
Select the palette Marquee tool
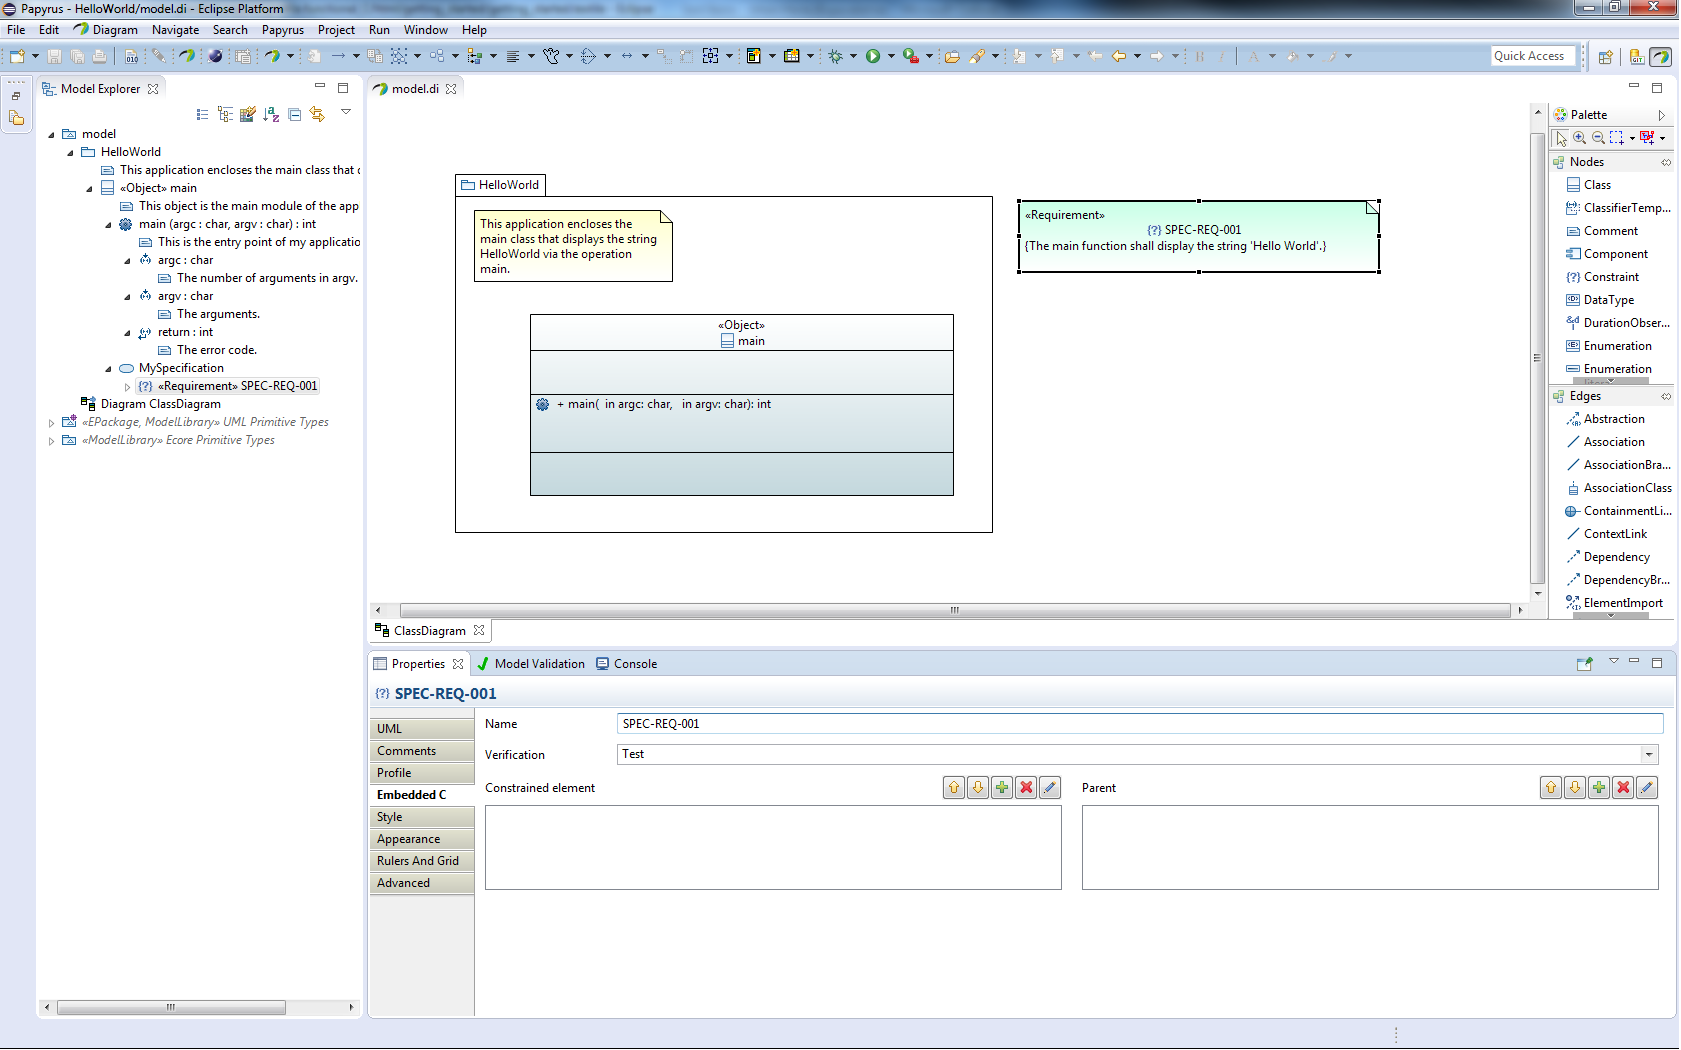(x=1617, y=138)
